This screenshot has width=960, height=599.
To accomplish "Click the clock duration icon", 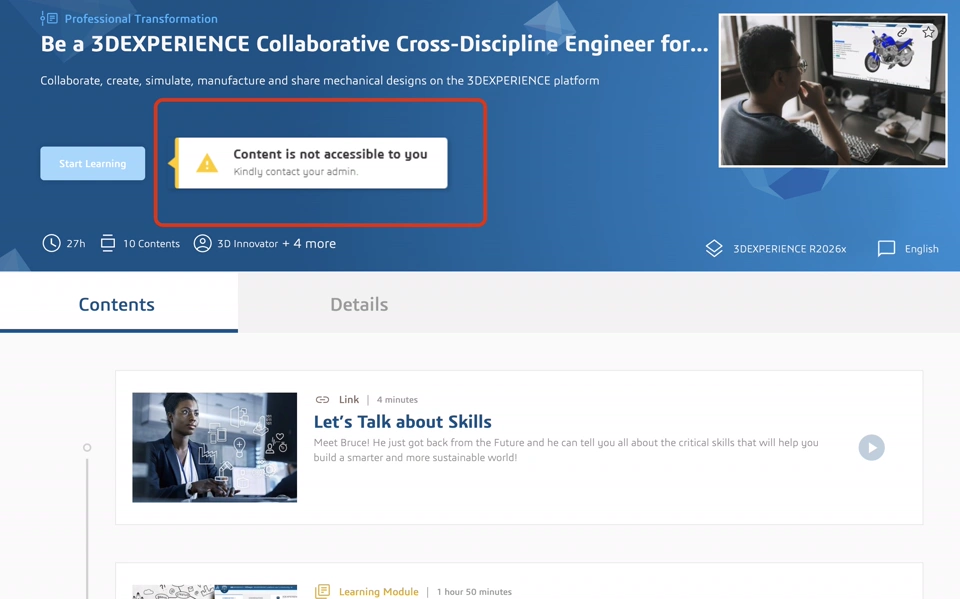I will pyautogui.click(x=51, y=243).
